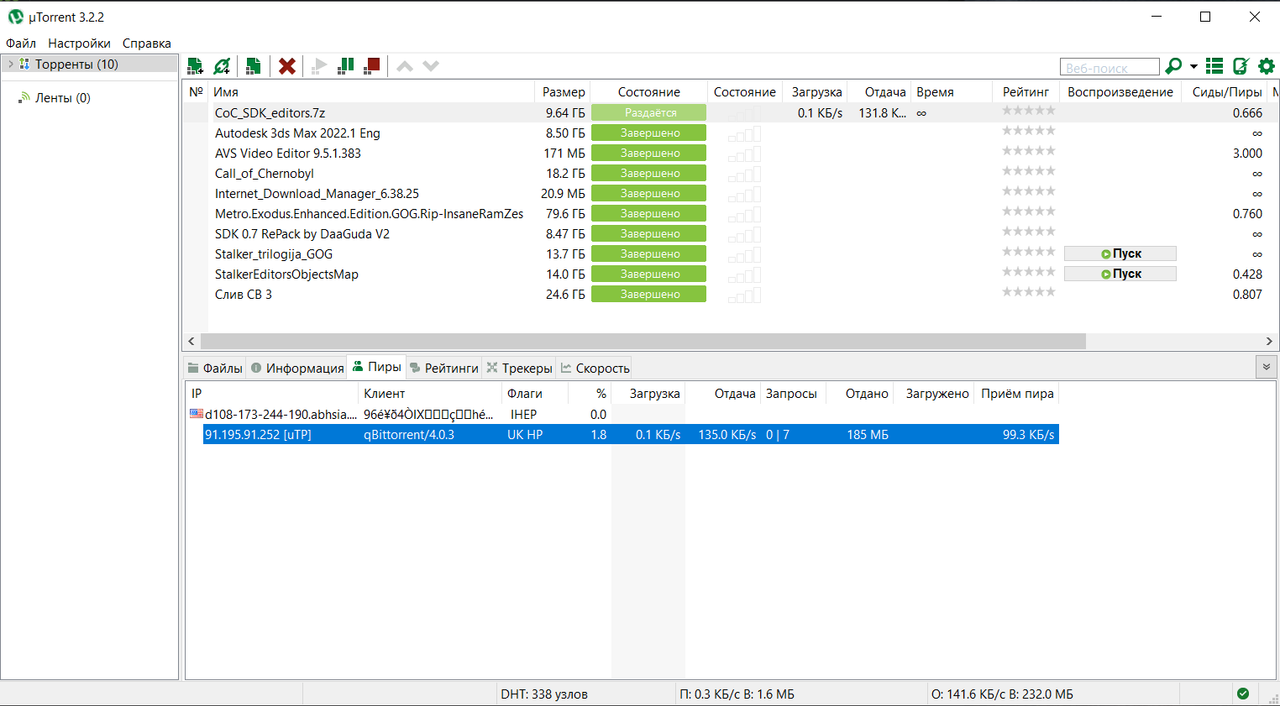
Task: Select SDK 0.7 RePack by DaaGuda V2
Action: point(302,234)
